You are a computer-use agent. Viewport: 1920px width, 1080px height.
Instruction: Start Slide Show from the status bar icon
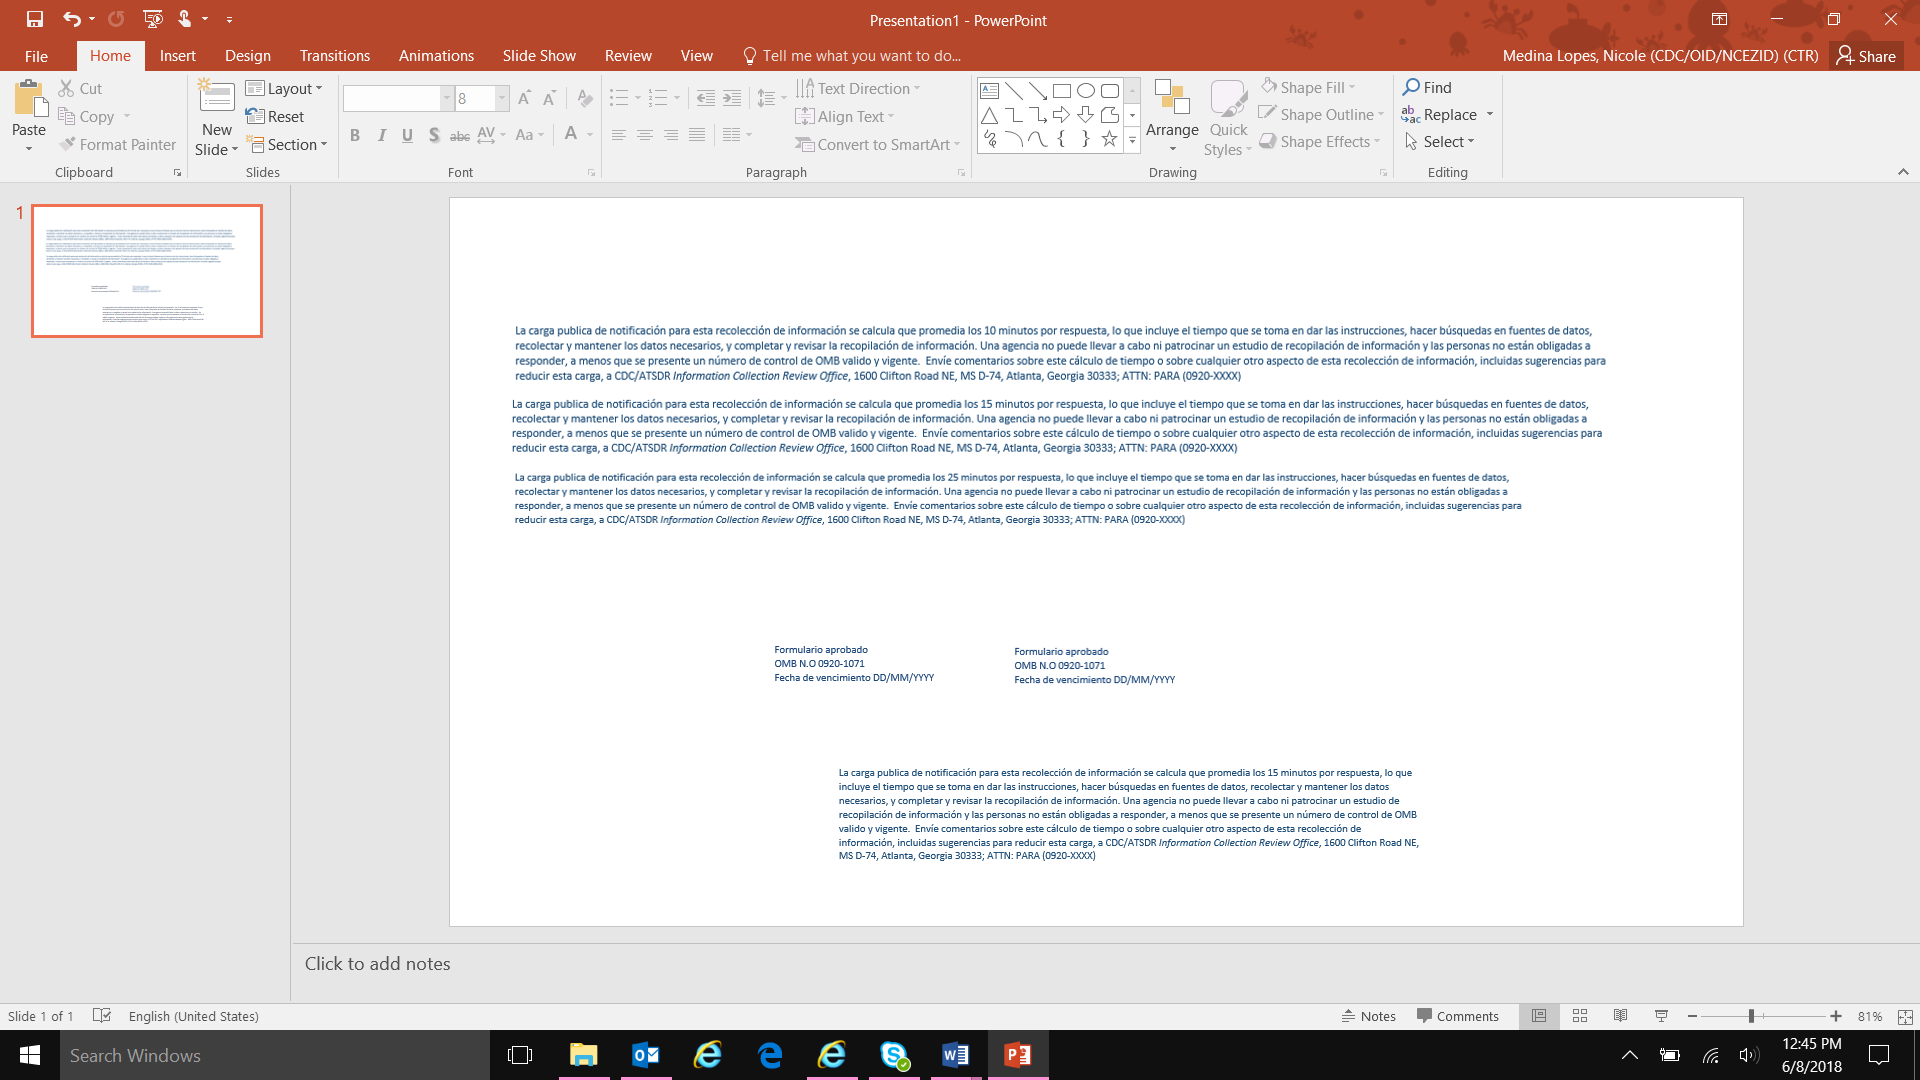pos(1661,1016)
